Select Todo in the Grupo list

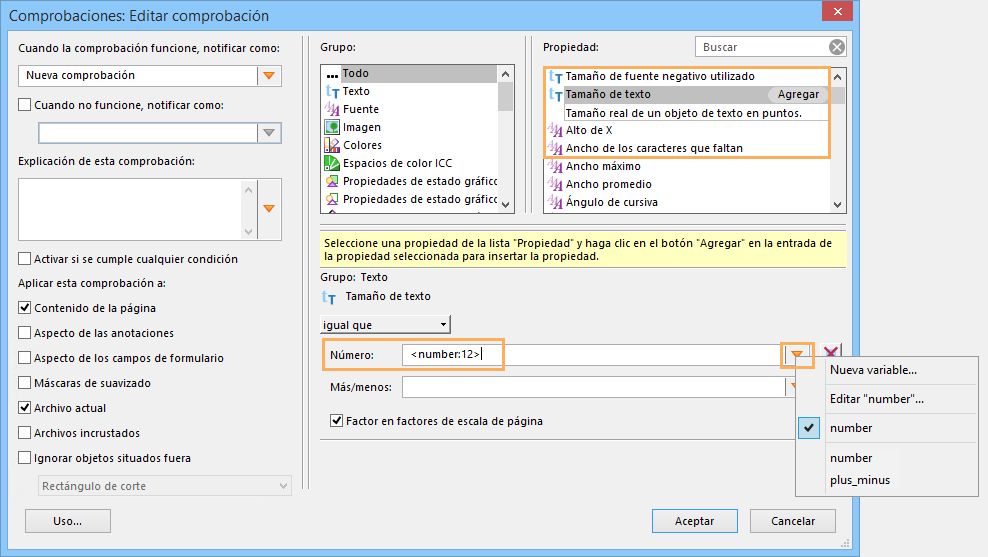pos(410,74)
